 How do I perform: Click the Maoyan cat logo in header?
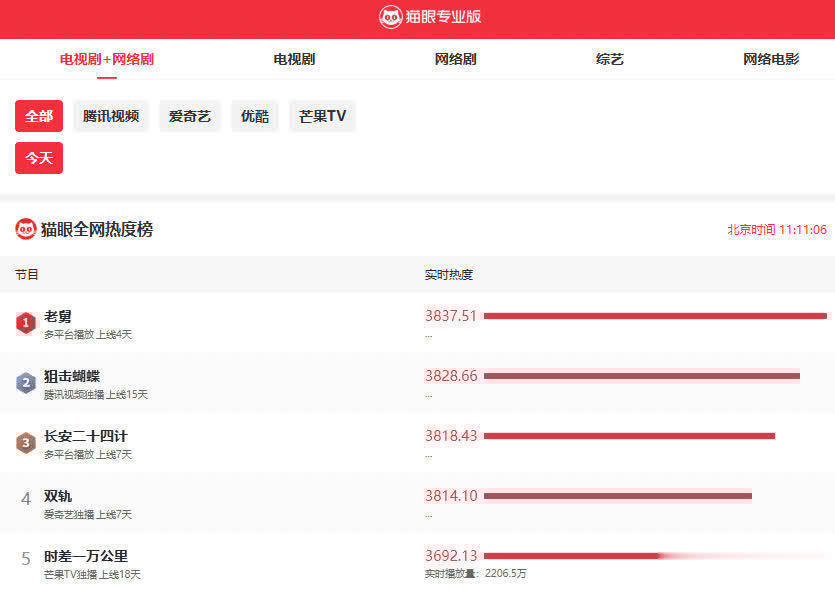click(391, 17)
